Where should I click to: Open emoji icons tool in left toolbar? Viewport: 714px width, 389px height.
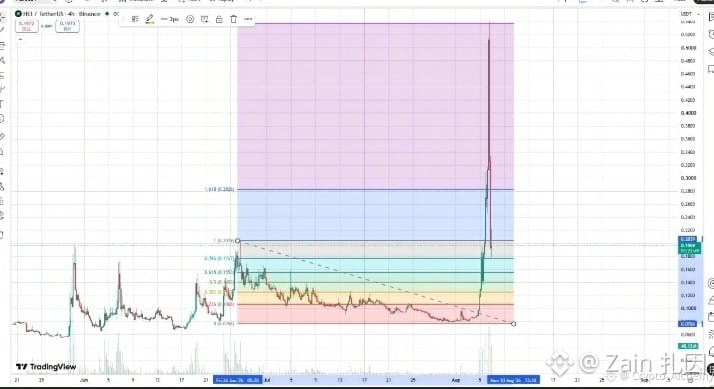tap(2, 119)
